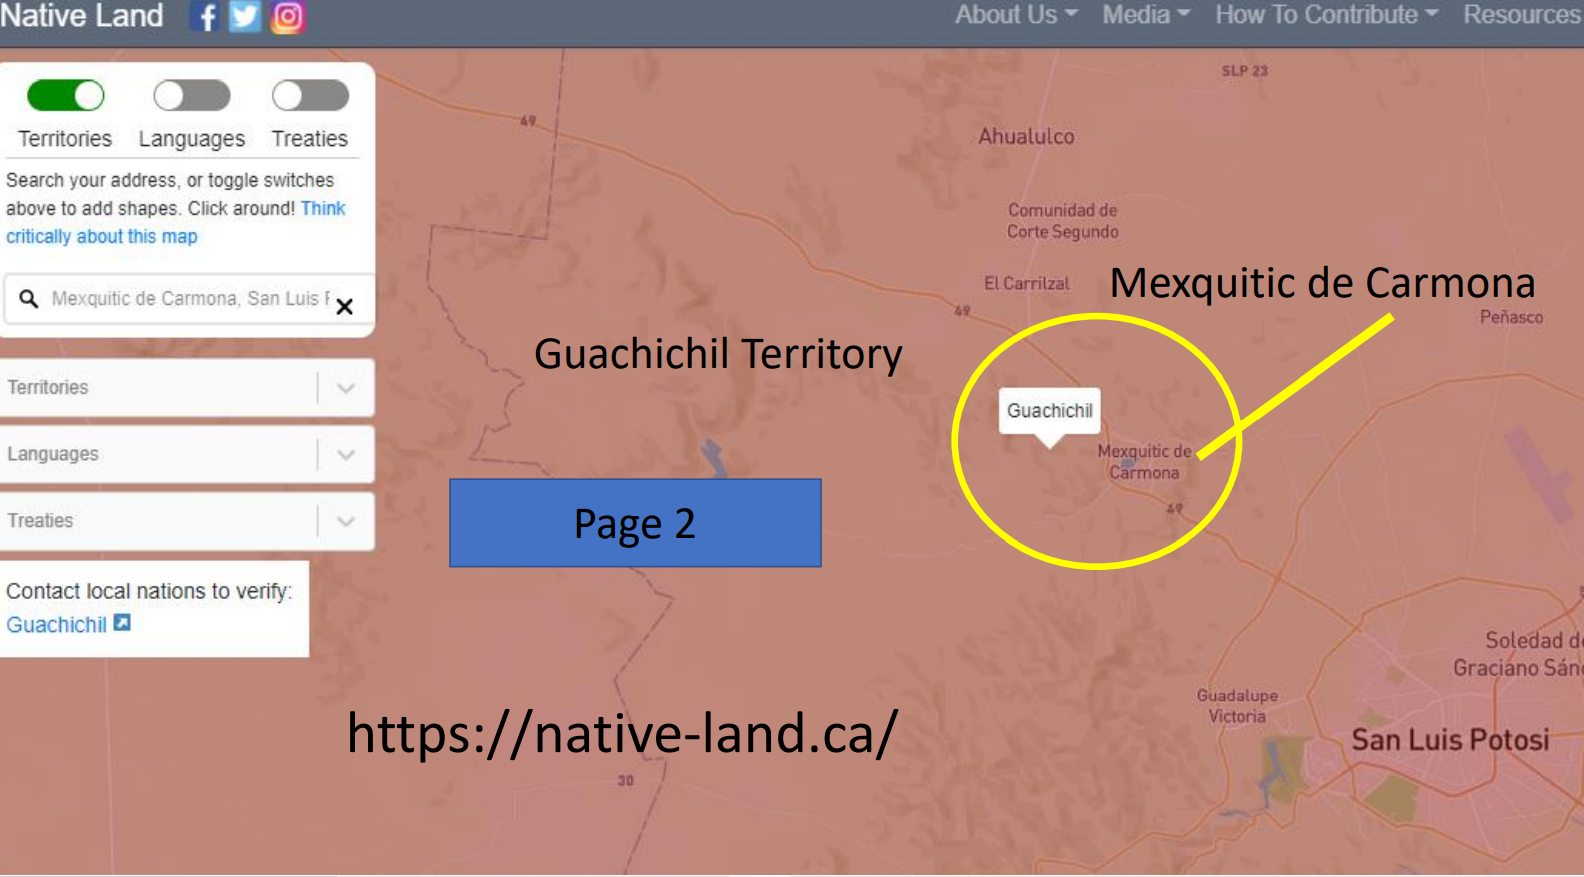Open the About Us menu
This screenshot has height=877, width=1584.
pyautogui.click(x=1015, y=15)
